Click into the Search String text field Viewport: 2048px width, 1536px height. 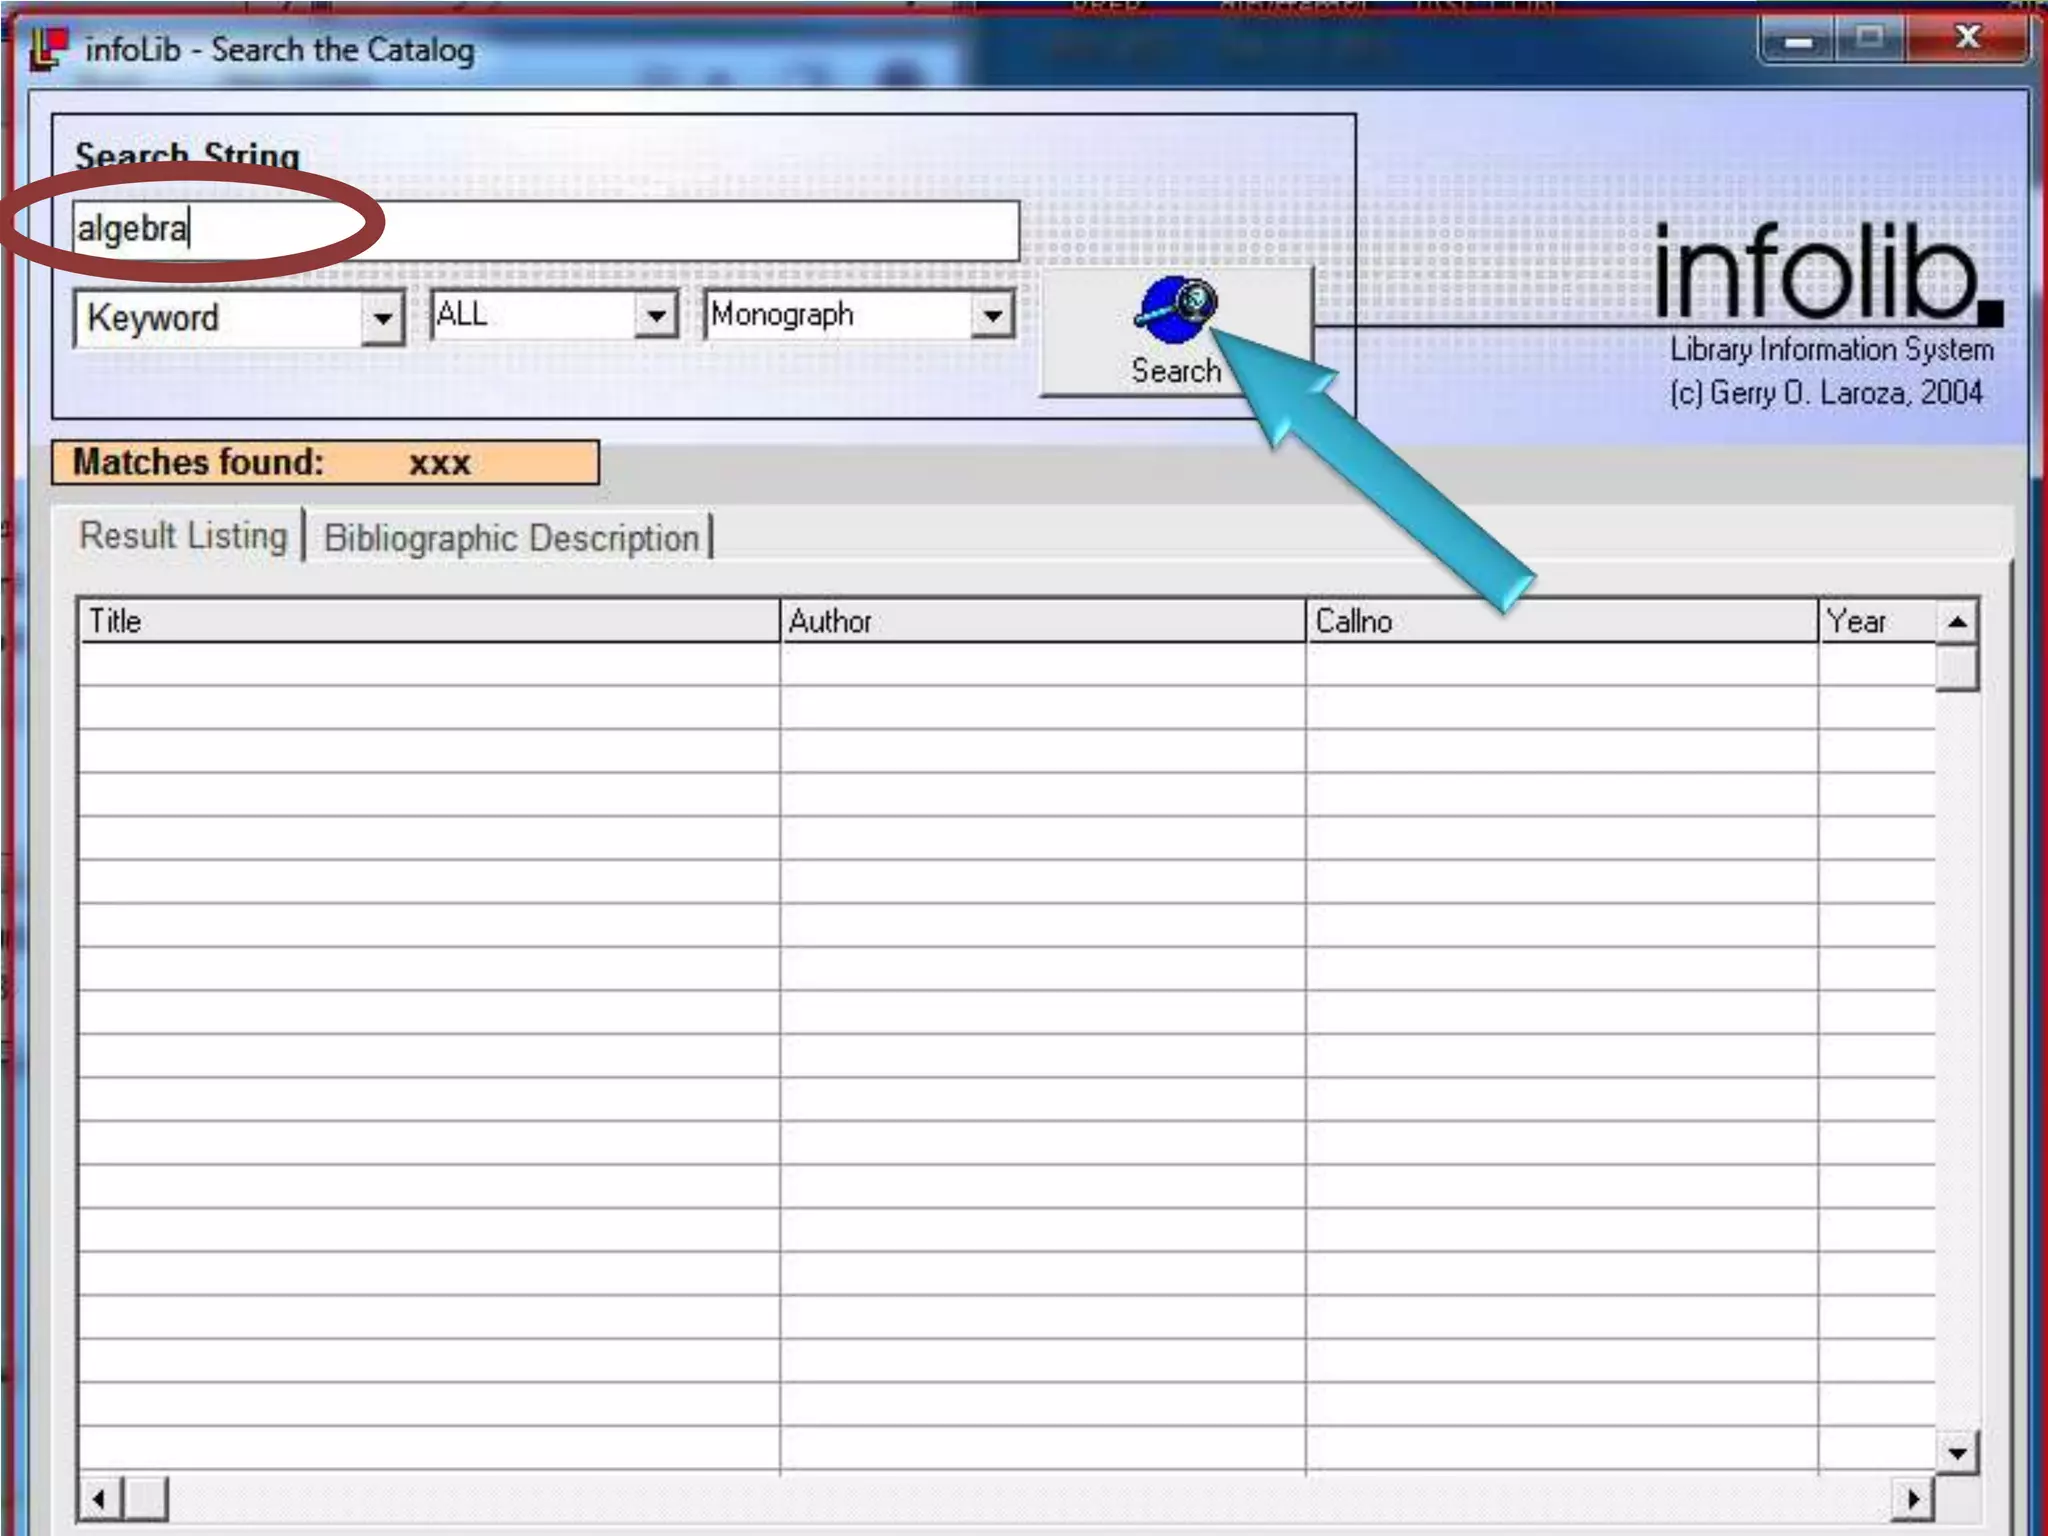point(600,230)
